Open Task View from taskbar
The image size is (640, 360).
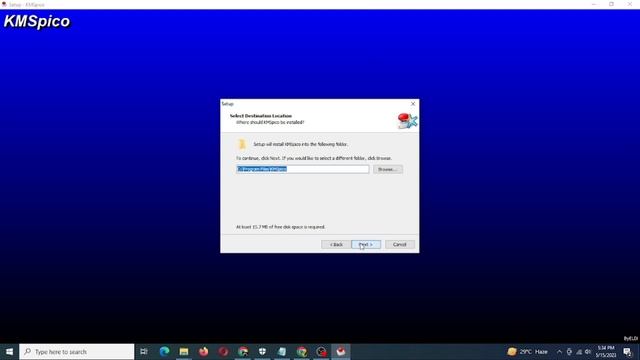coord(144,351)
